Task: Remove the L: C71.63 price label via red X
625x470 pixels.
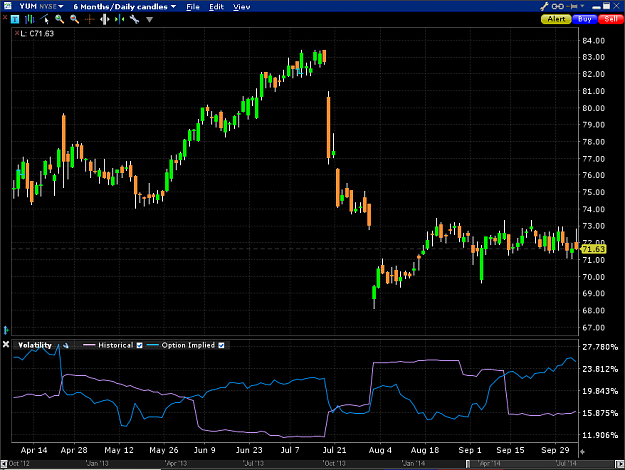Action: coord(17,33)
